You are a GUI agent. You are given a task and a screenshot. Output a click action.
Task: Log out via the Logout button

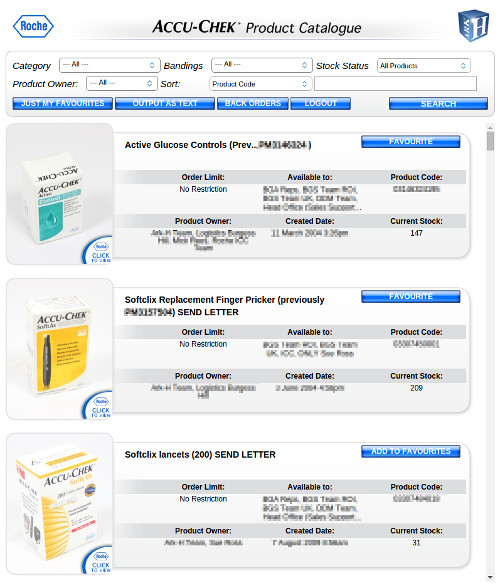pyautogui.click(x=321, y=104)
